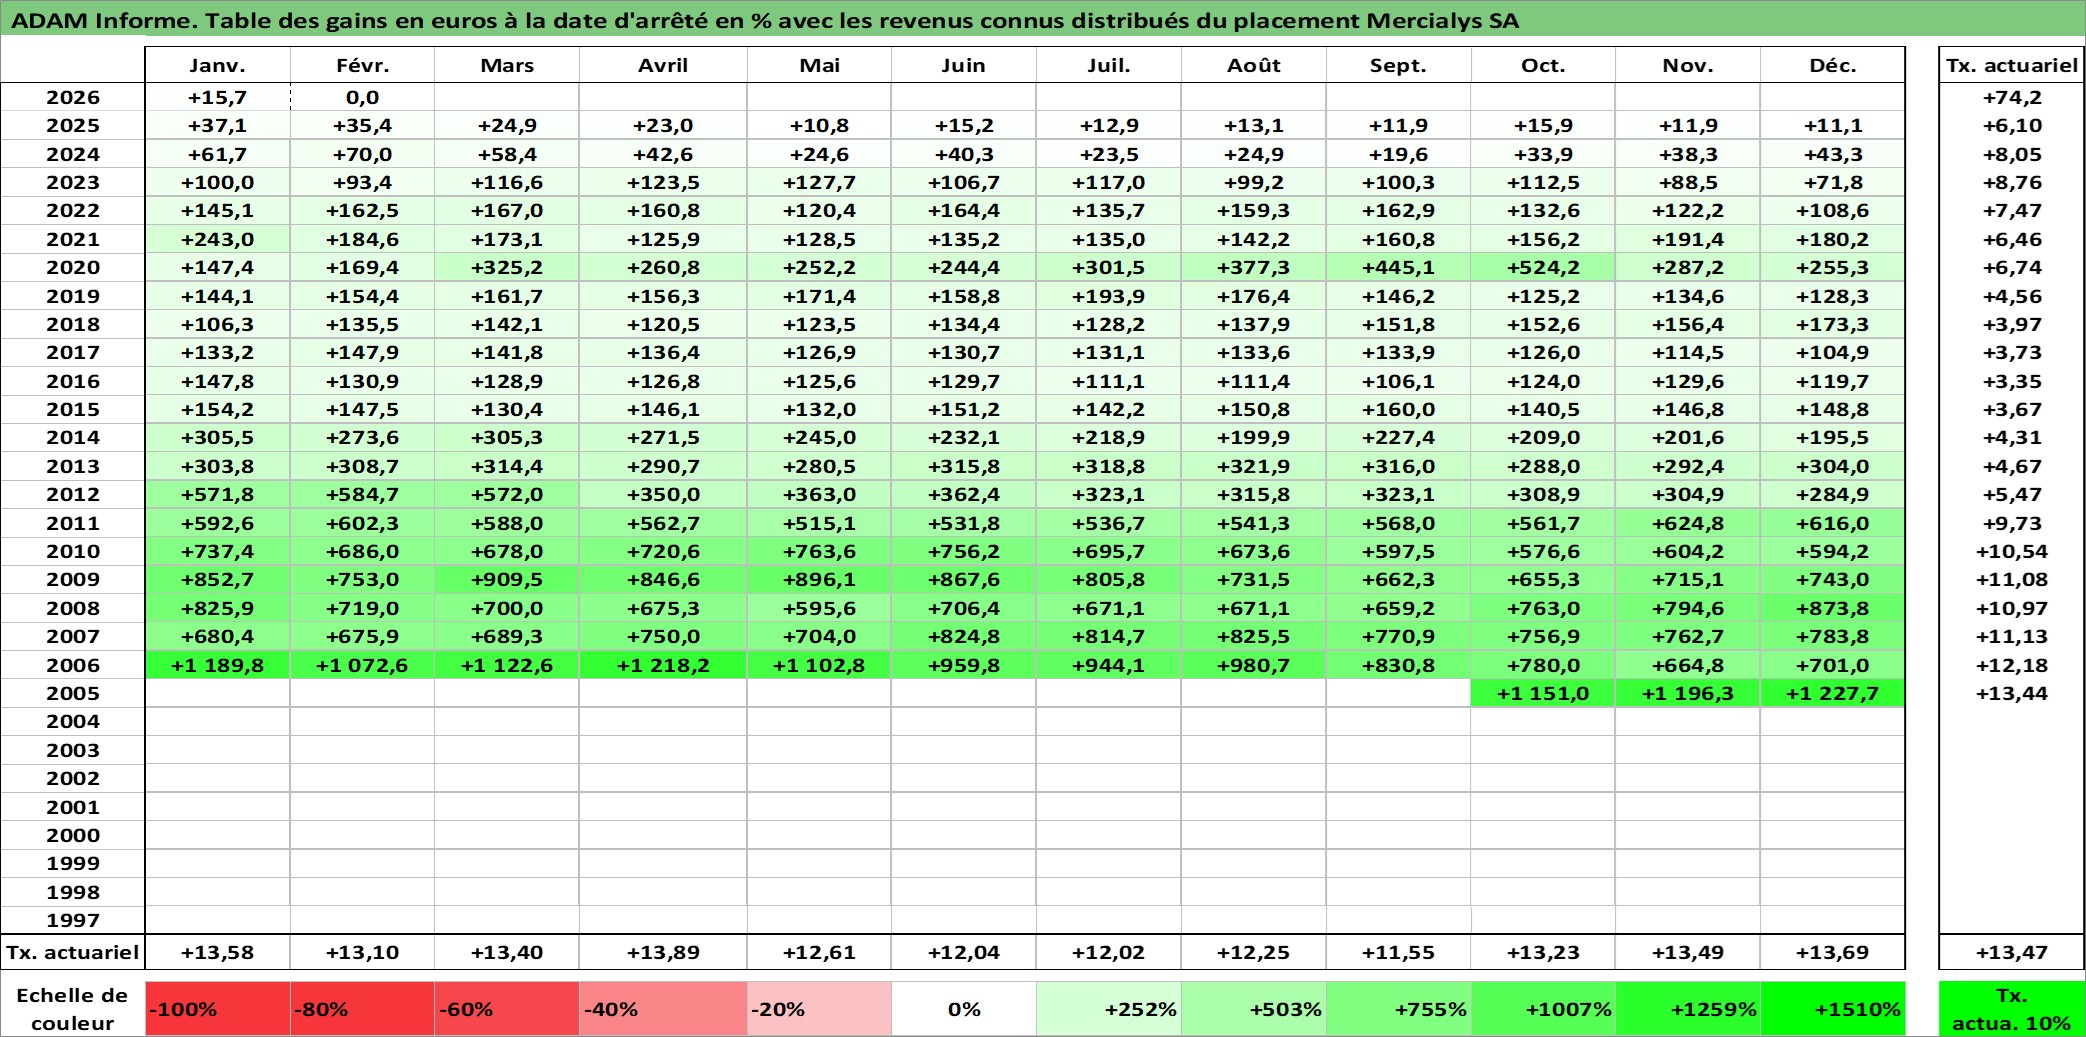Select the 2020 row label
Viewport: 2086px width, 1037px height.
[x=73, y=267]
